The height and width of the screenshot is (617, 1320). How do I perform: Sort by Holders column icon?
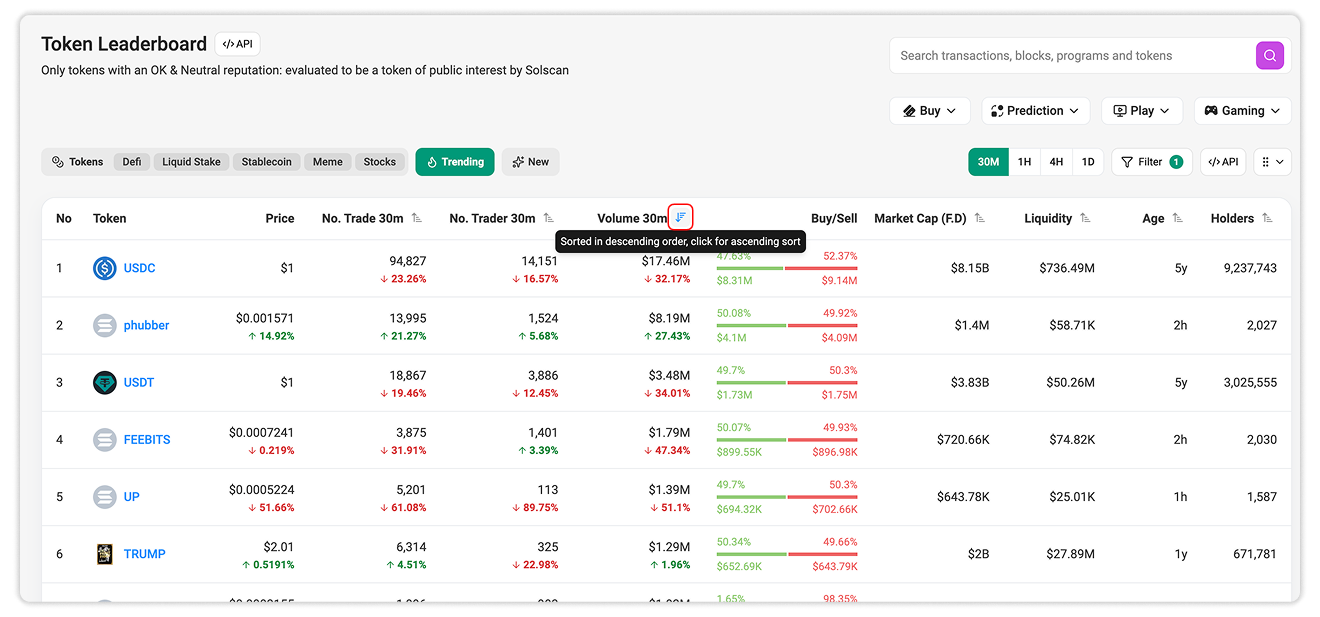click(x=1267, y=218)
